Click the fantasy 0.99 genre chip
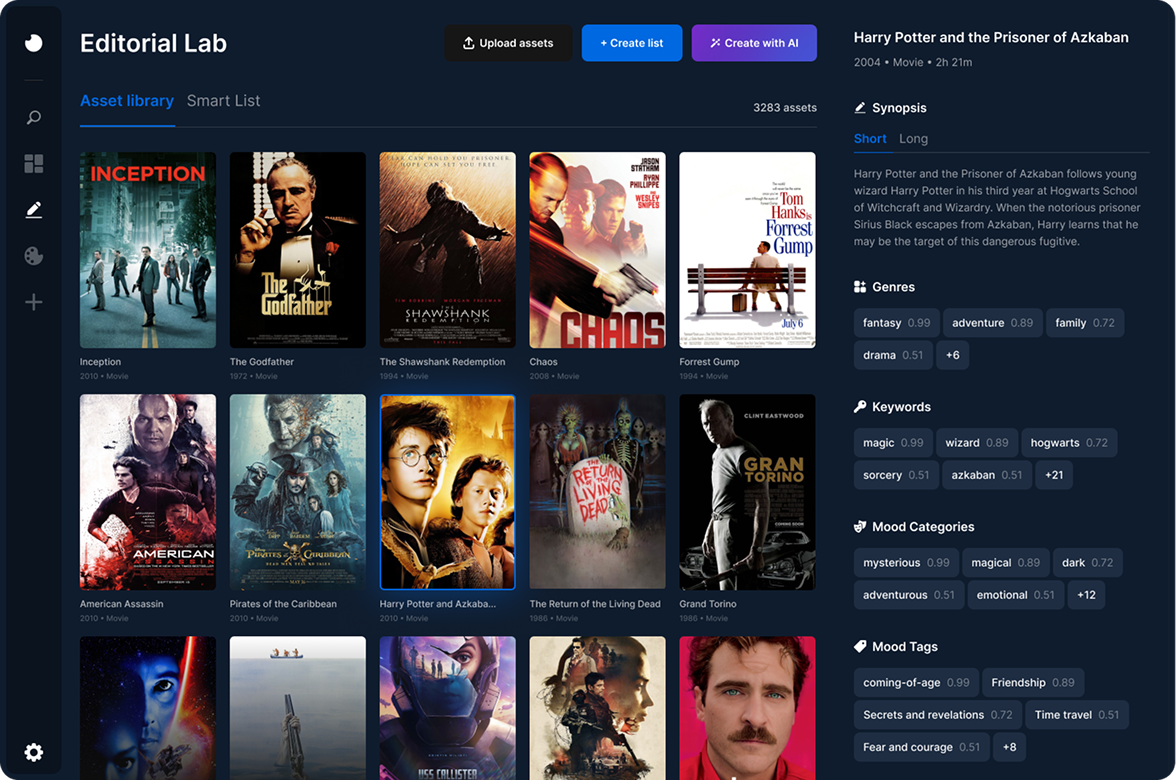The image size is (1176, 780). (x=896, y=322)
